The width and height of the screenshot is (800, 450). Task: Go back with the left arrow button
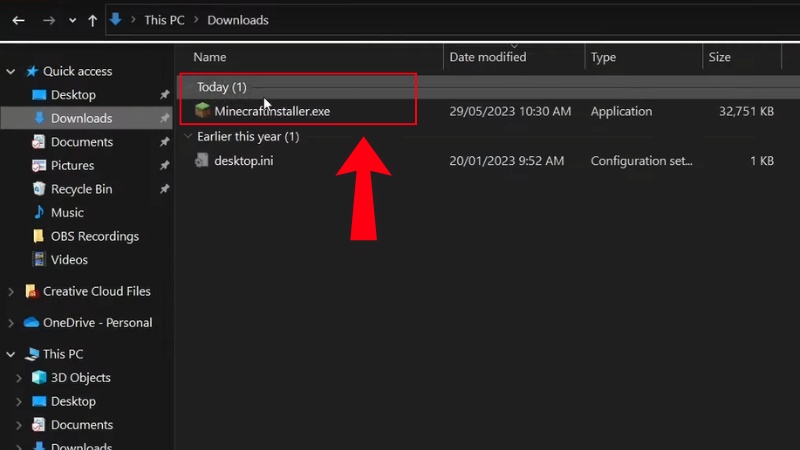[18, 20]
